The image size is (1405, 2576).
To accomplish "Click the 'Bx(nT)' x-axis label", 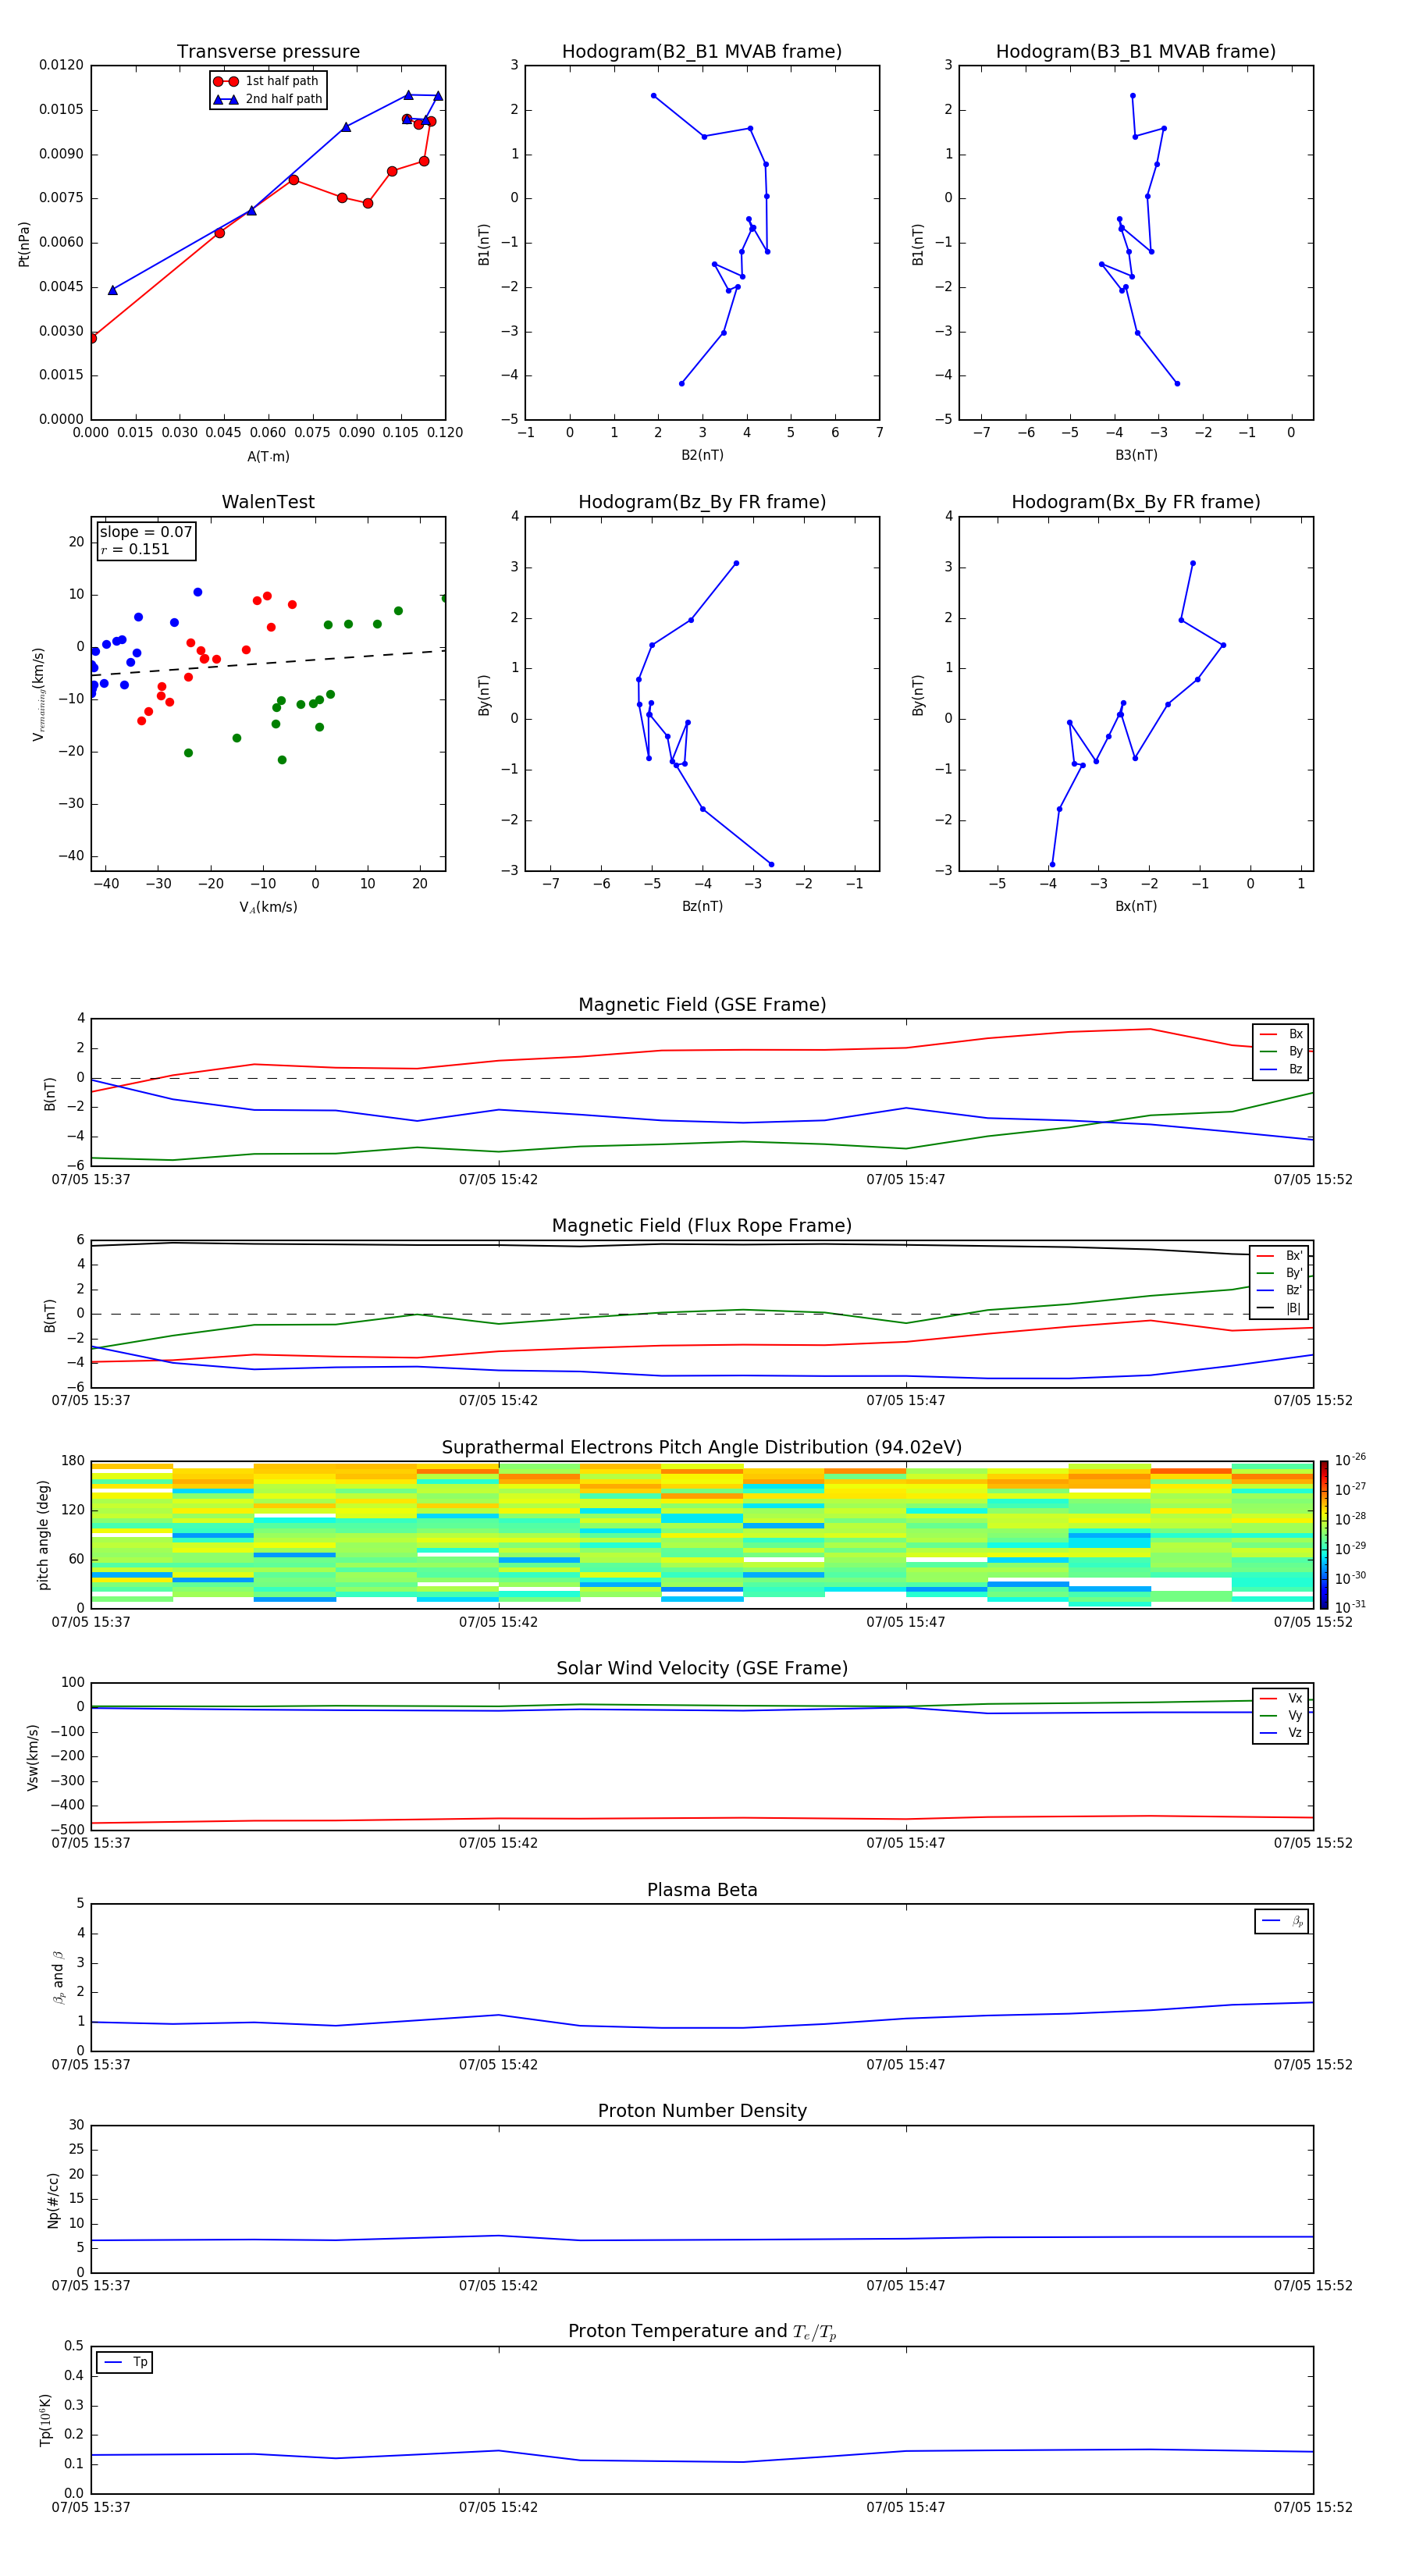I will tap(1136, 906).
